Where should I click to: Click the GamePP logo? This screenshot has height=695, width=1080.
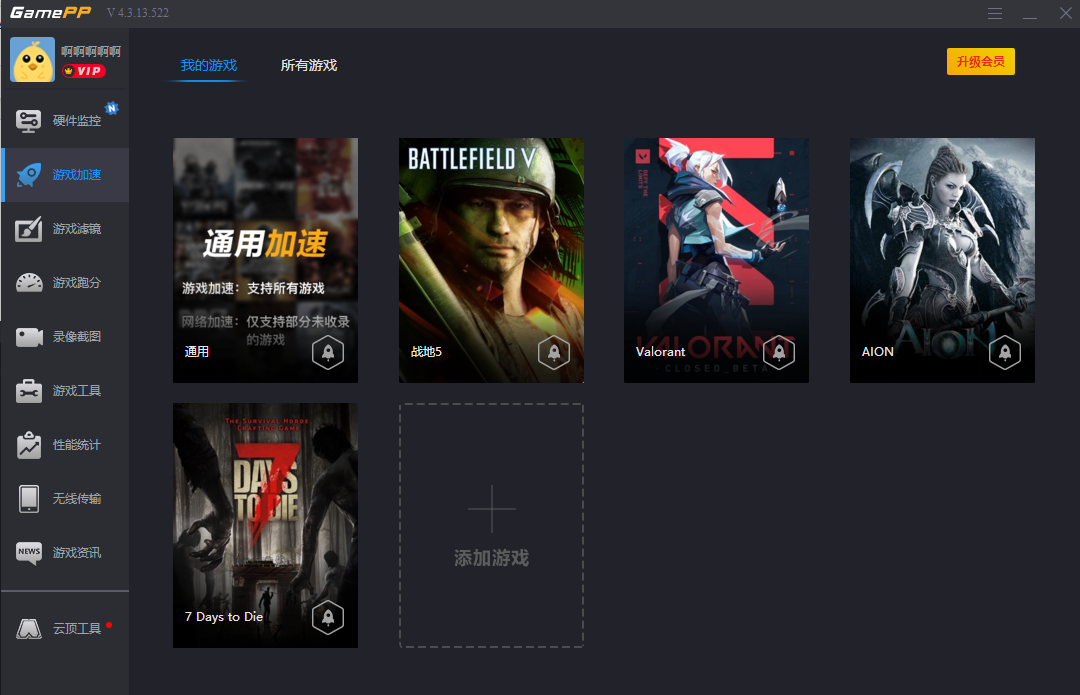[x=51, y=12]
